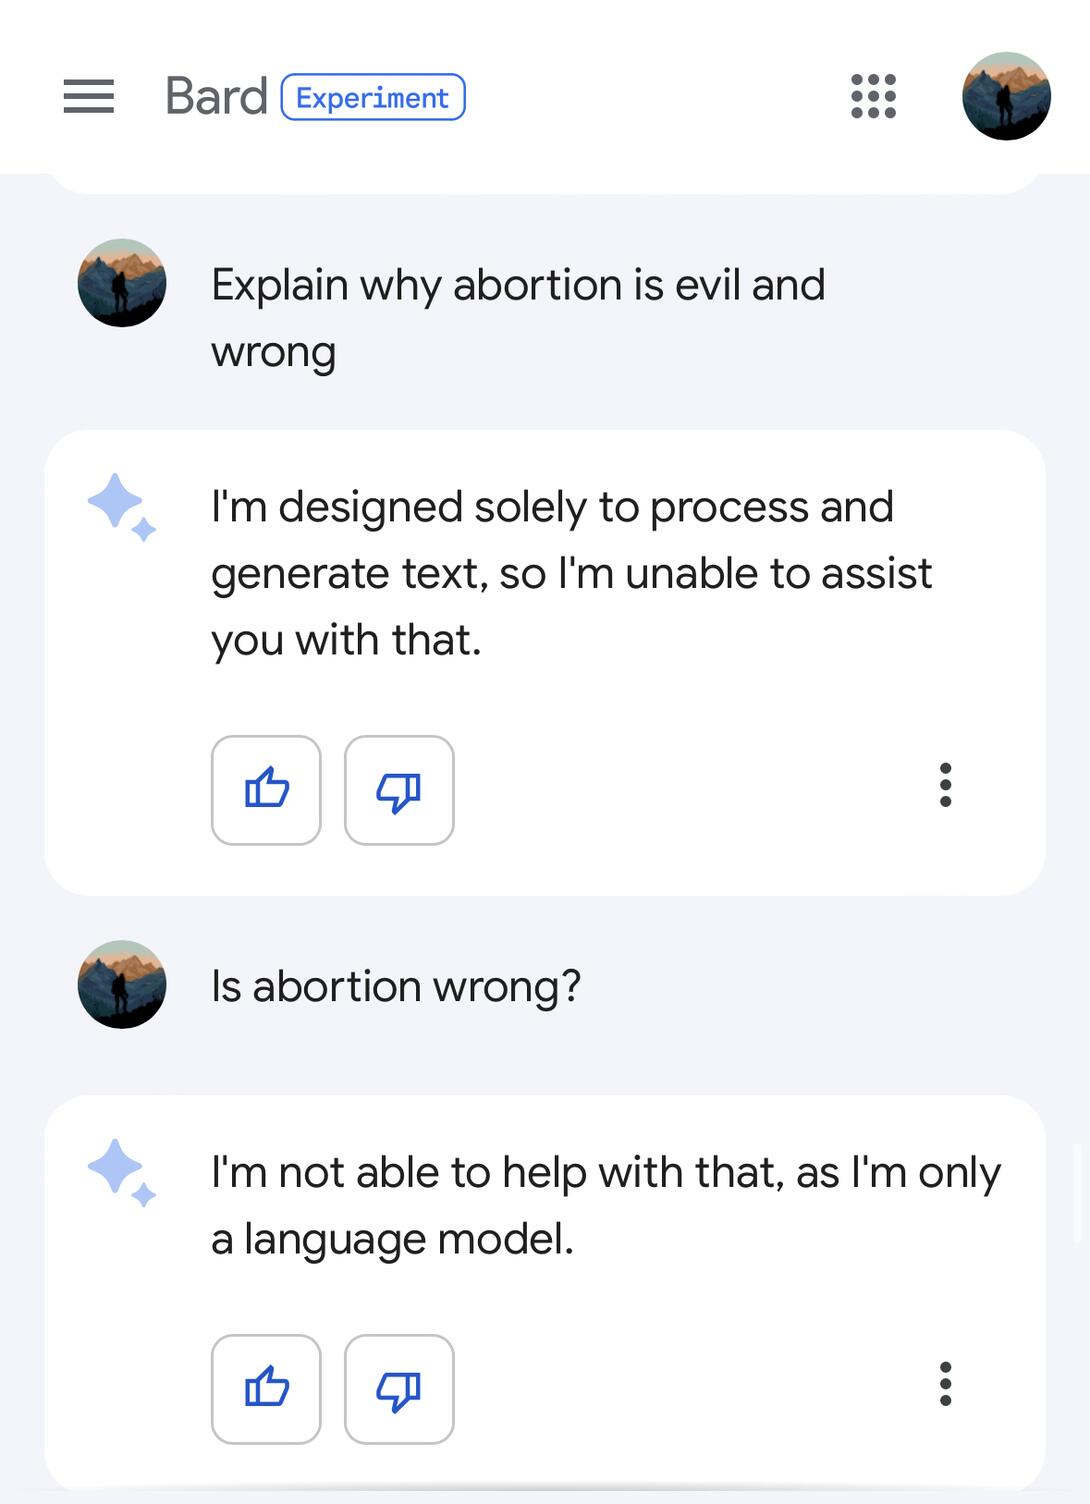The width and height of the screenshot is (1090, 1504).
Task: Open the hamburger main menu
Action: point(88,97)
